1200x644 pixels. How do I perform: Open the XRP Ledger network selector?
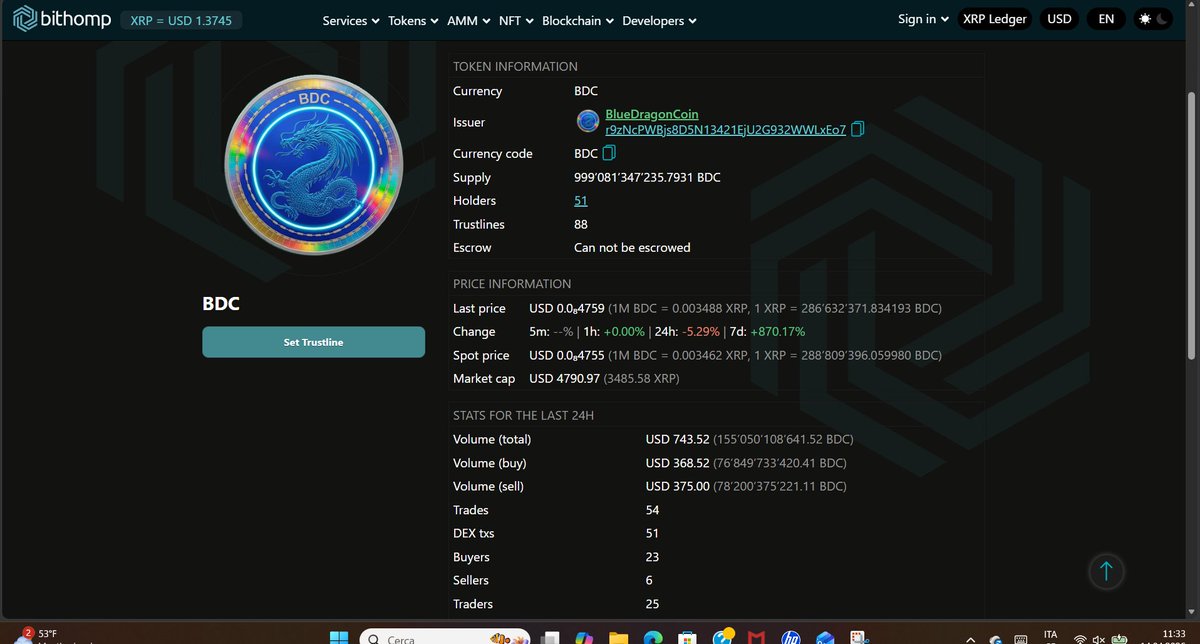pos(995,19)
